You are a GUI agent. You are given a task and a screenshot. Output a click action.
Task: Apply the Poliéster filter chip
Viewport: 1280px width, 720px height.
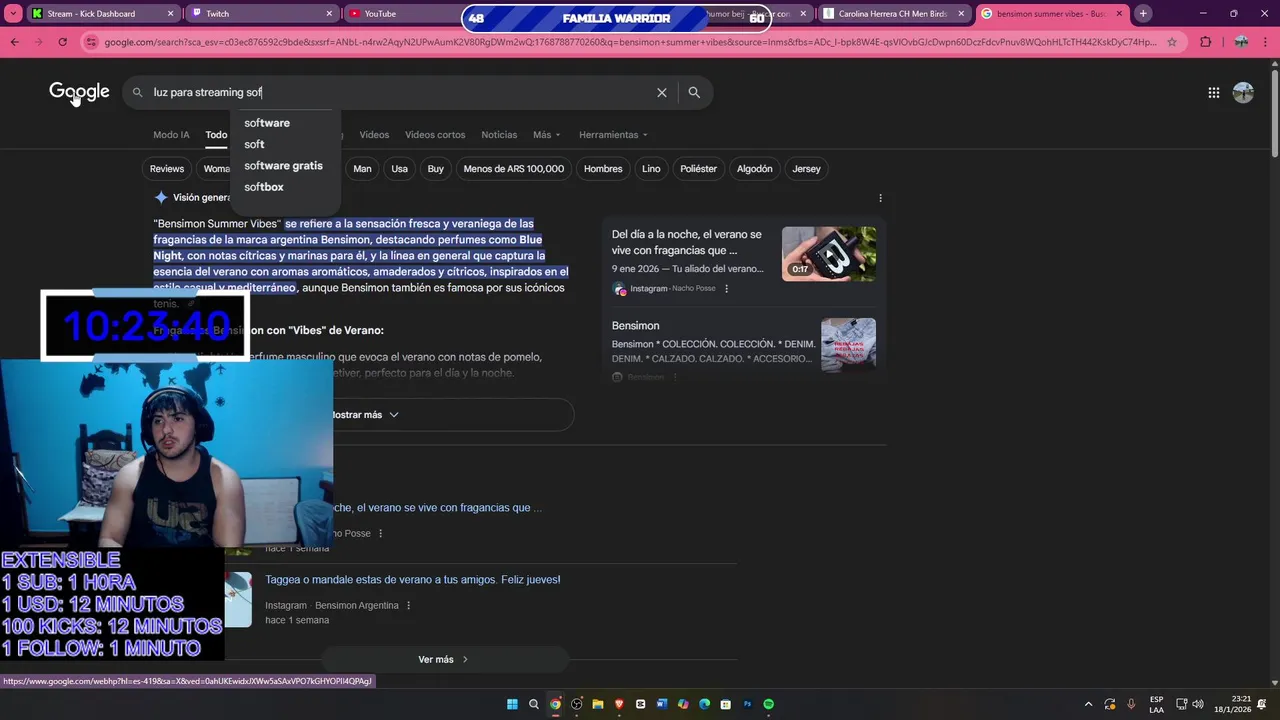pos(698,169)
